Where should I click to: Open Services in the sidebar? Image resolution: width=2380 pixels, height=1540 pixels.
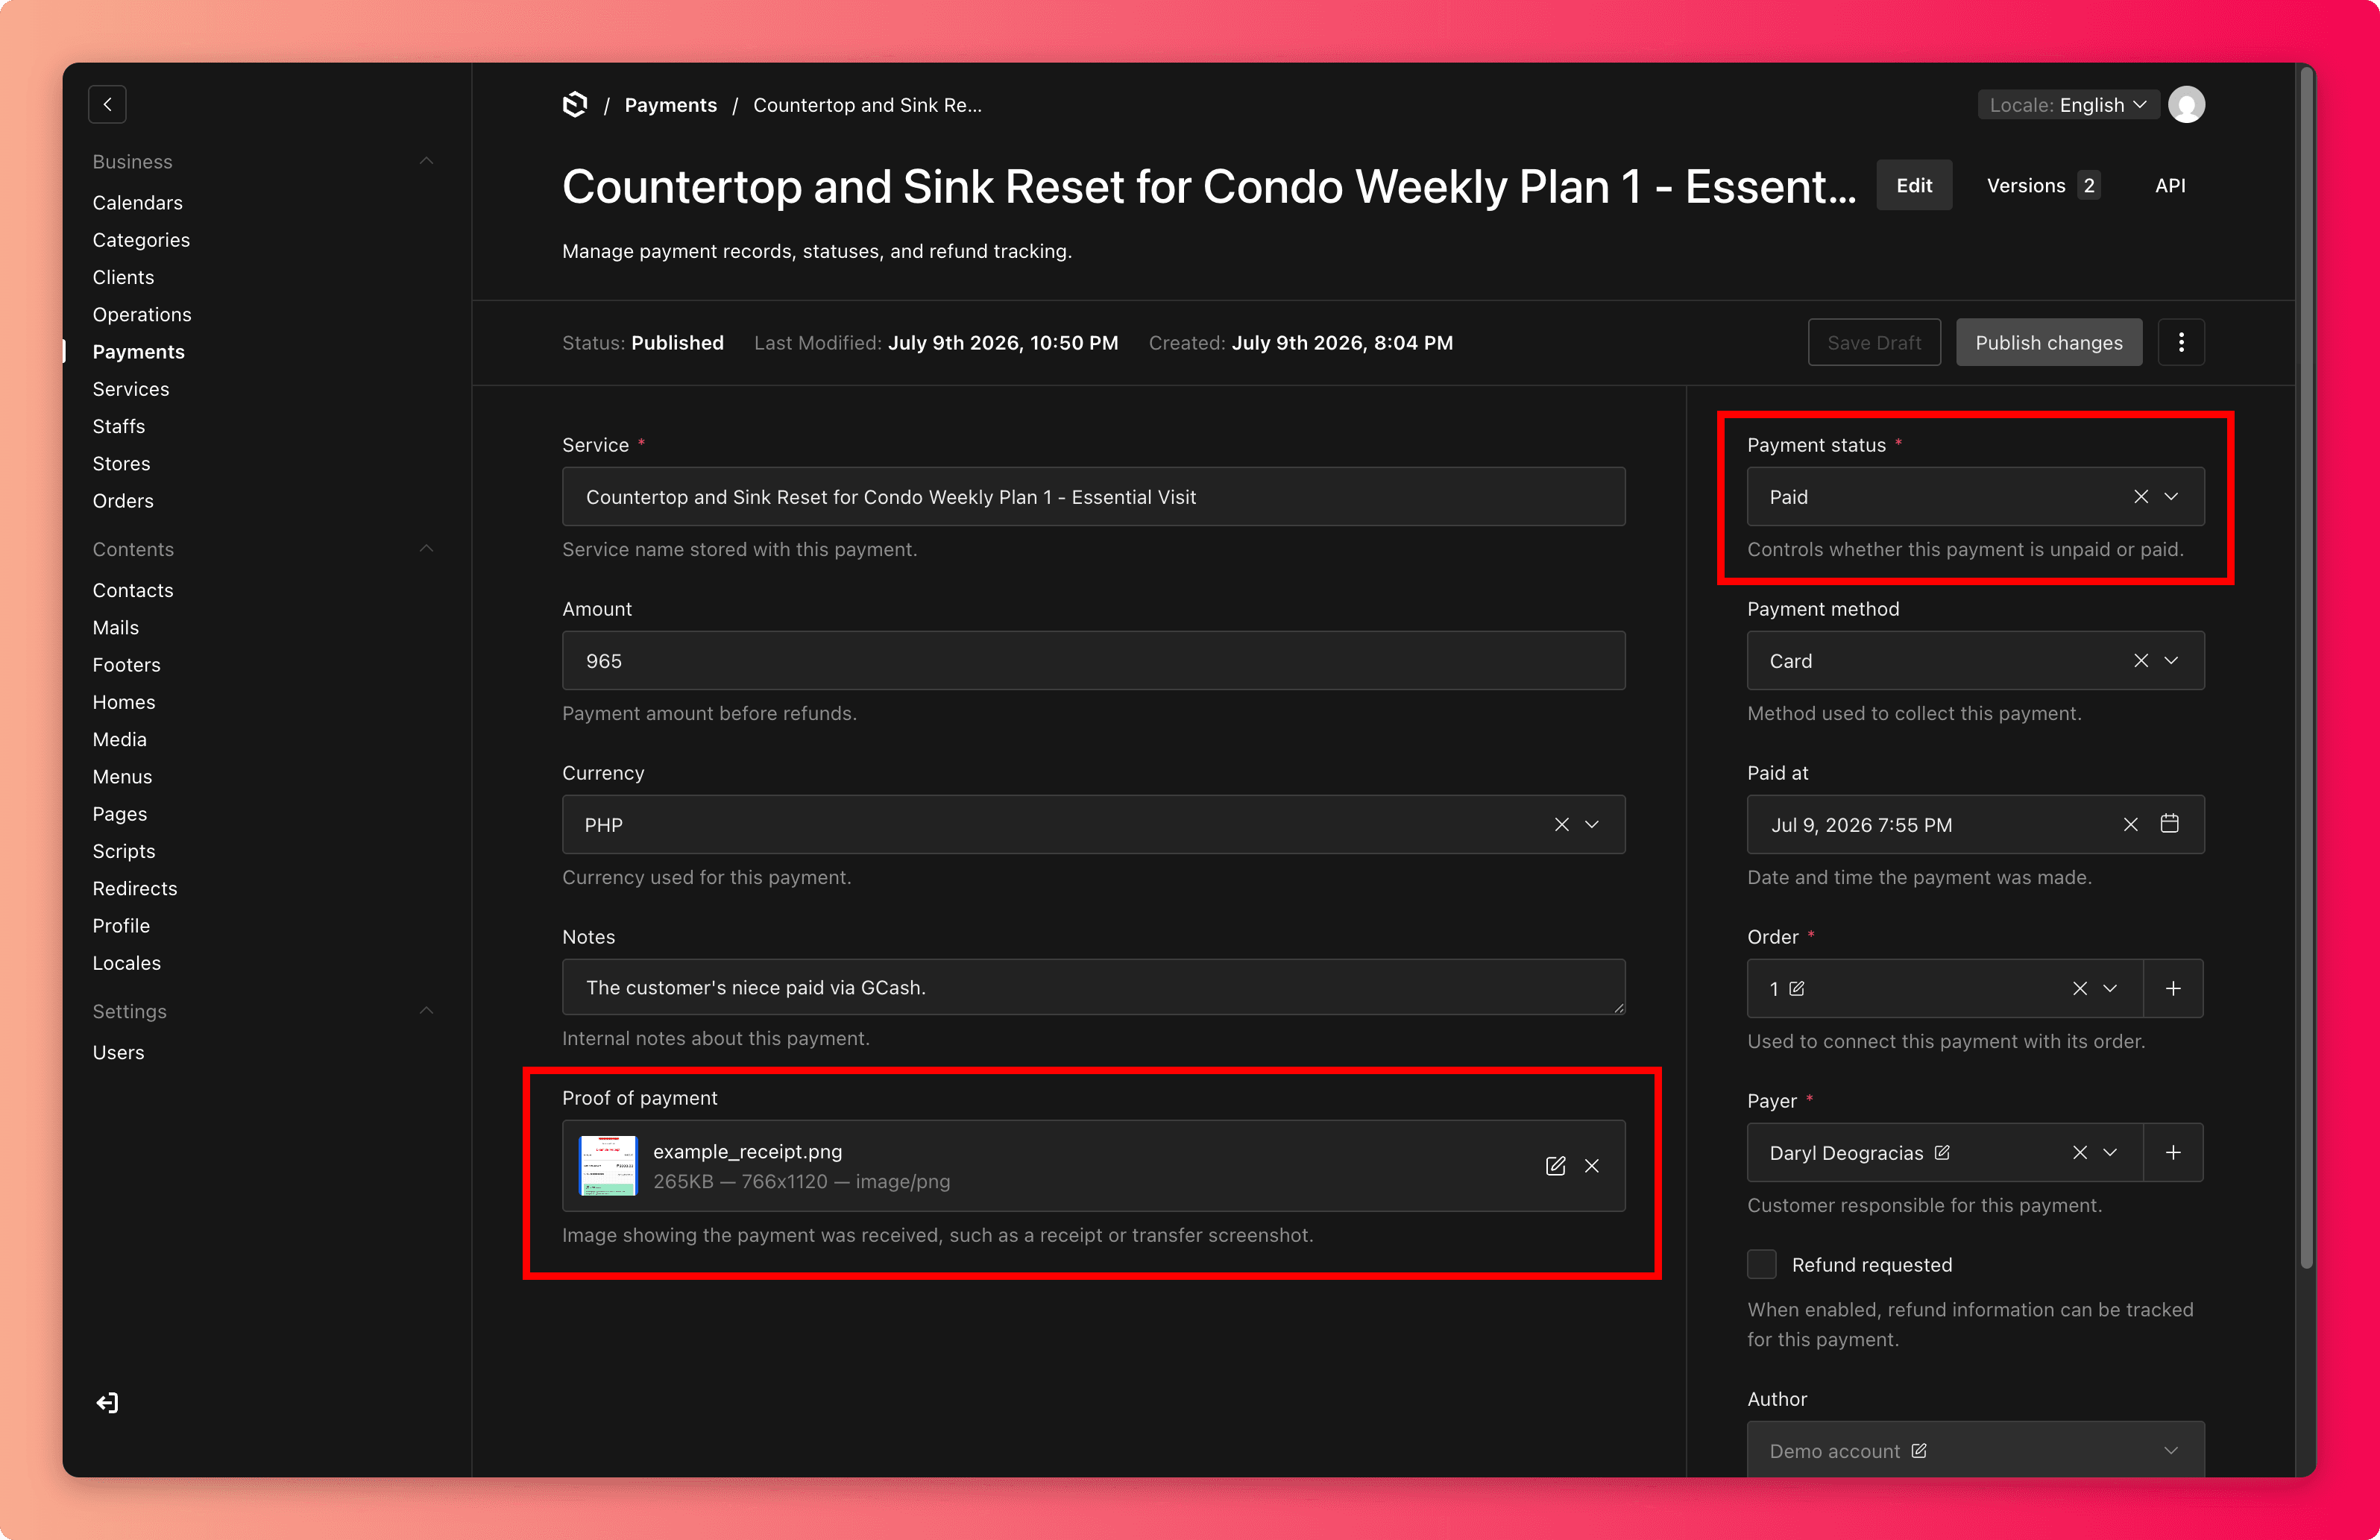(131, 389)
